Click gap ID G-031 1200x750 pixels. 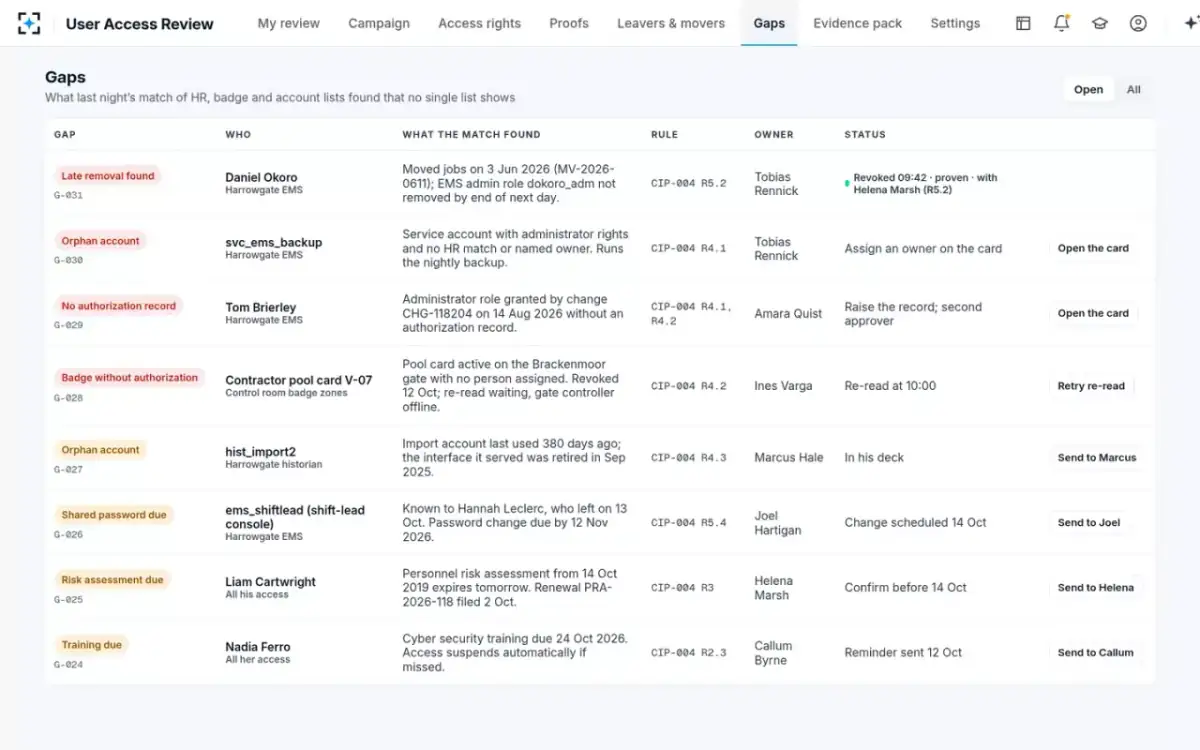(x=68, y=195)
